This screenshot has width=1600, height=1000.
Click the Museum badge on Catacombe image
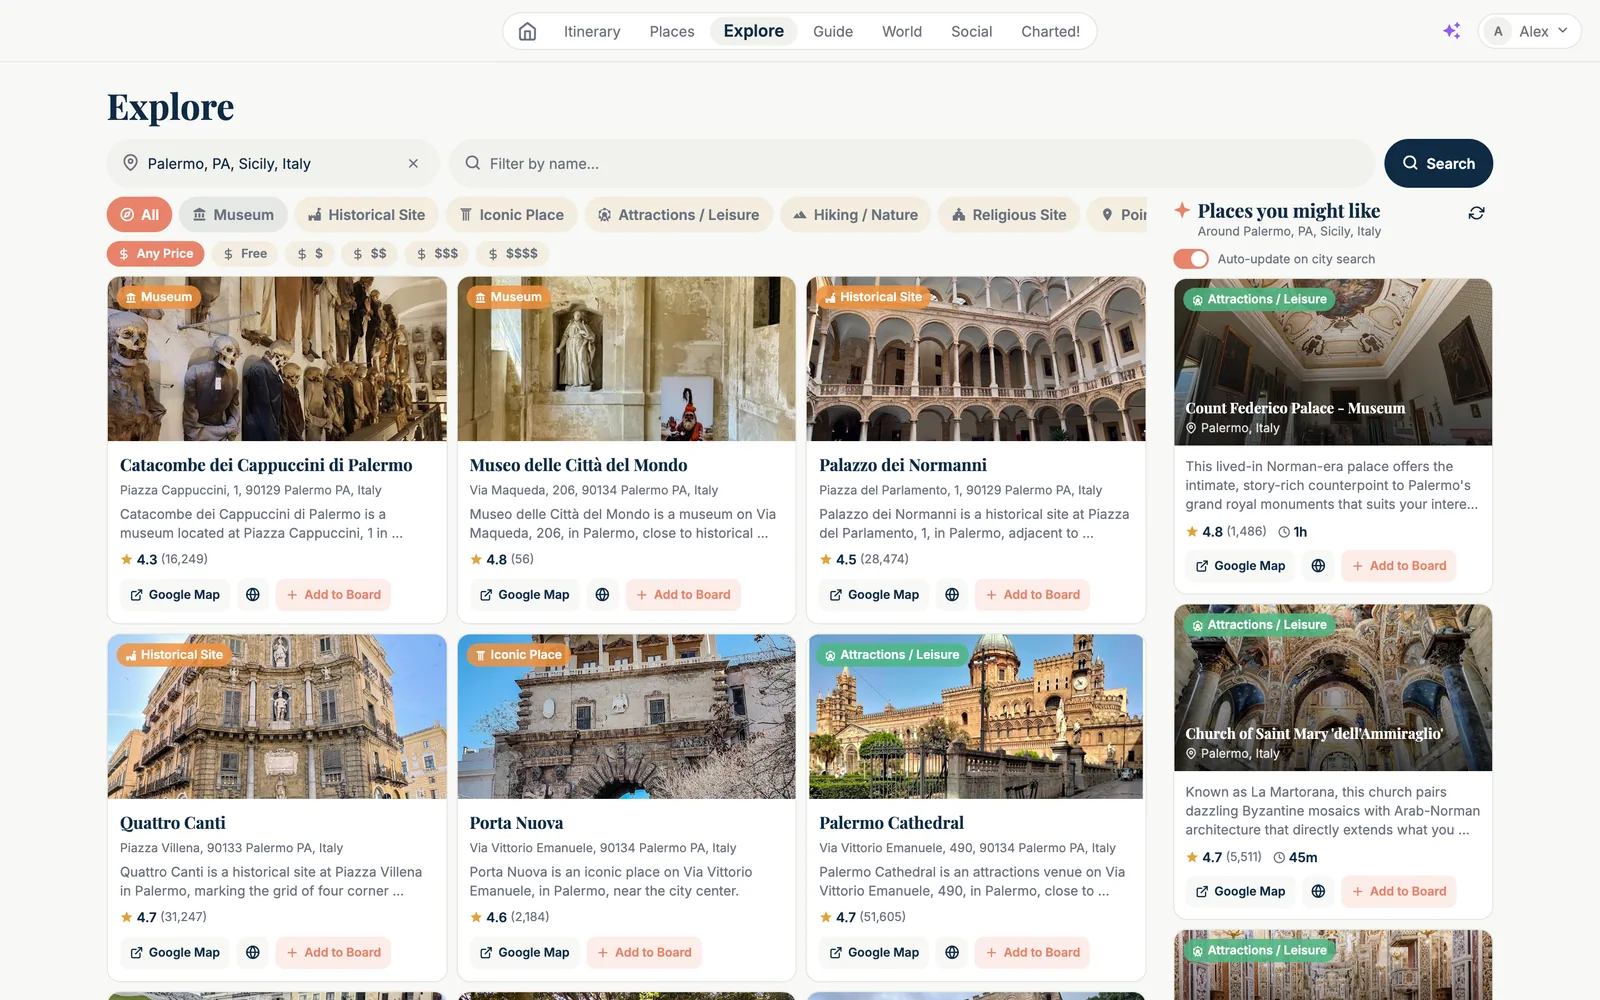[x=159, y=297]
